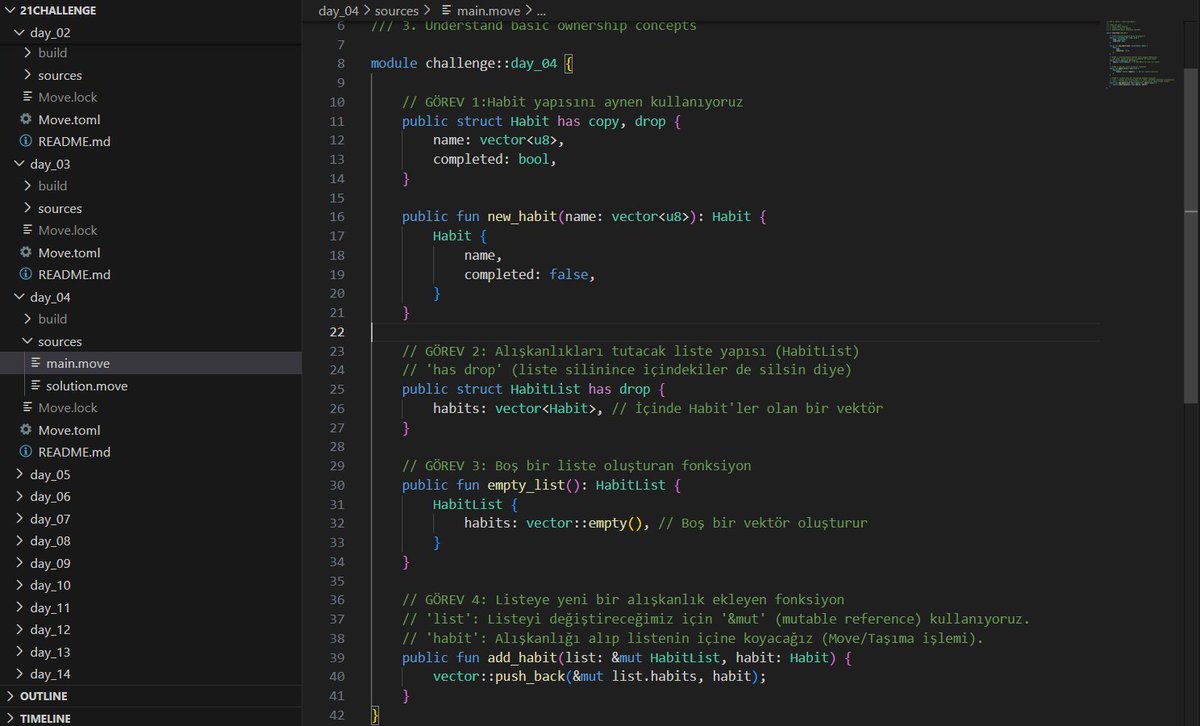Click the file icon beside Move.lock in day_04

(x=27, y=408)
